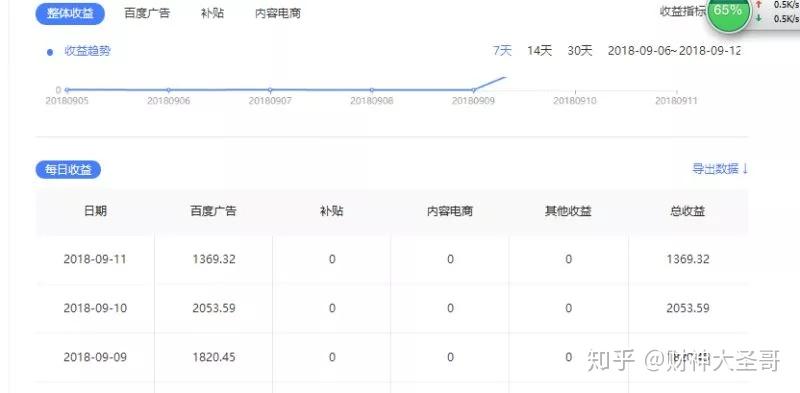This screenshot has width=800, height=393.
Task: Click the 每日收益 button
Action: coord(68,170)
